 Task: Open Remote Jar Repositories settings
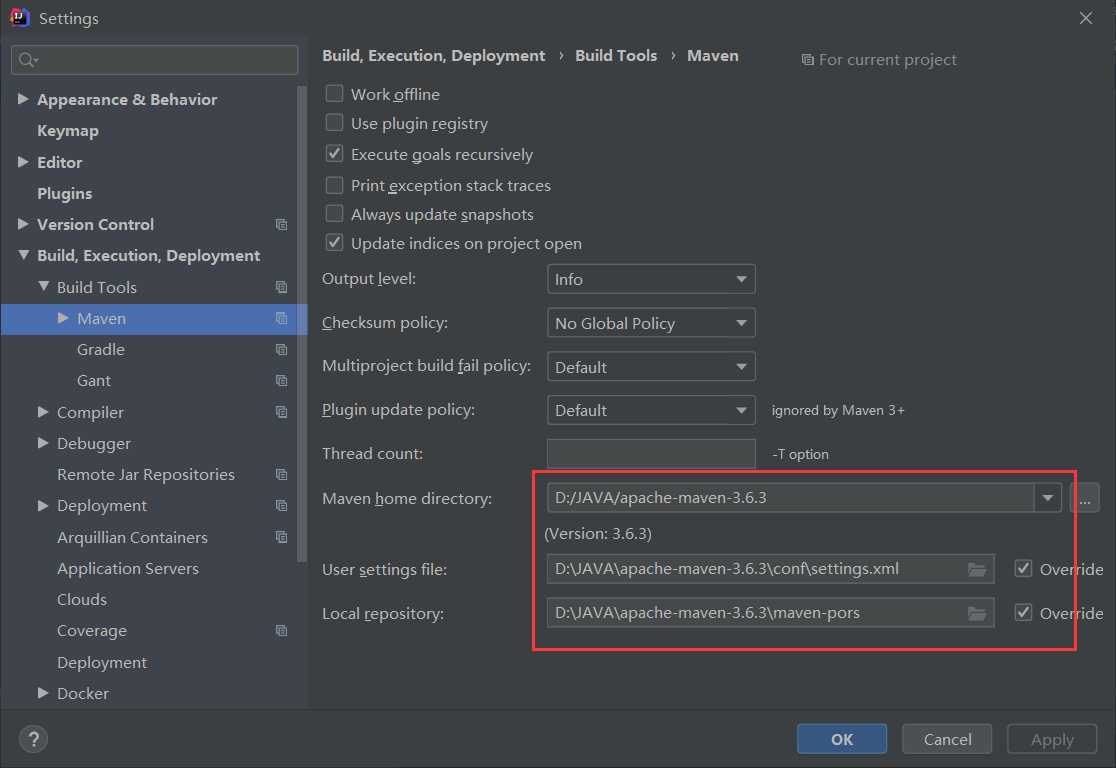point(146,475)
